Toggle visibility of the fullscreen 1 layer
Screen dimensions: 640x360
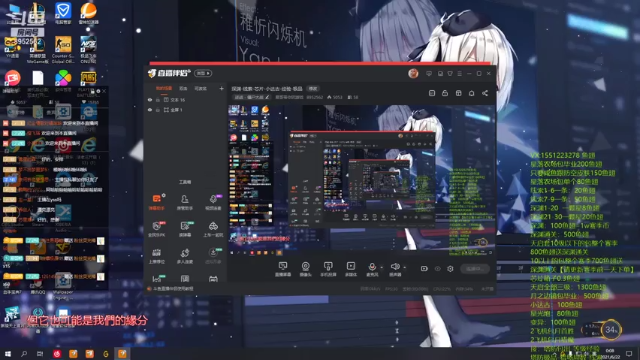click(150, 110)
